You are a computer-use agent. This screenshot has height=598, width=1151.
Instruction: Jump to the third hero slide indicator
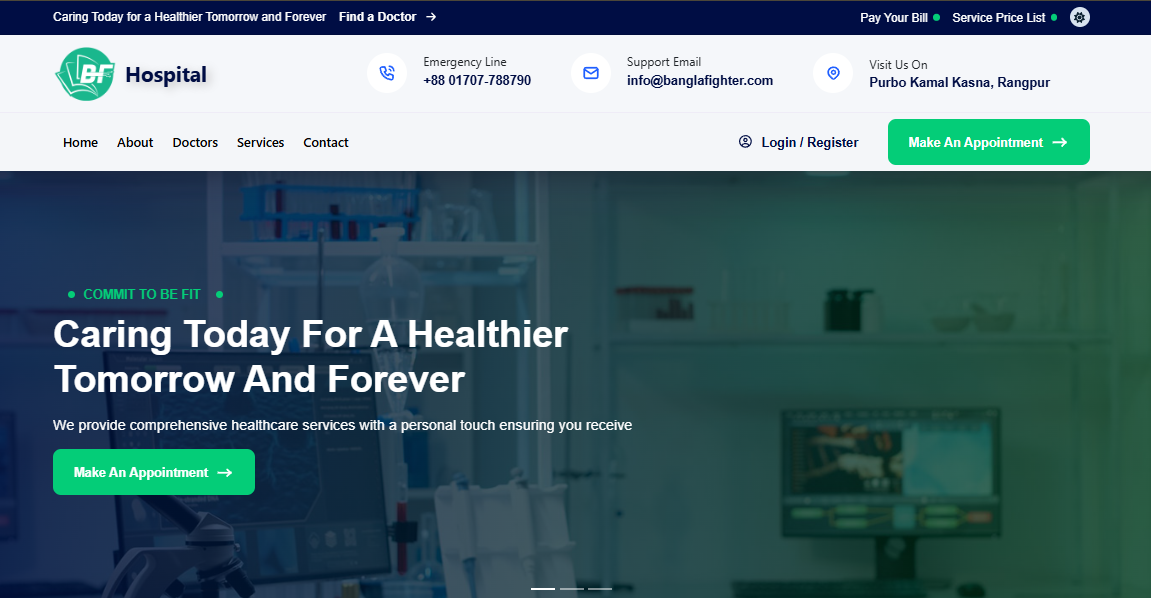tap(600, 588)
